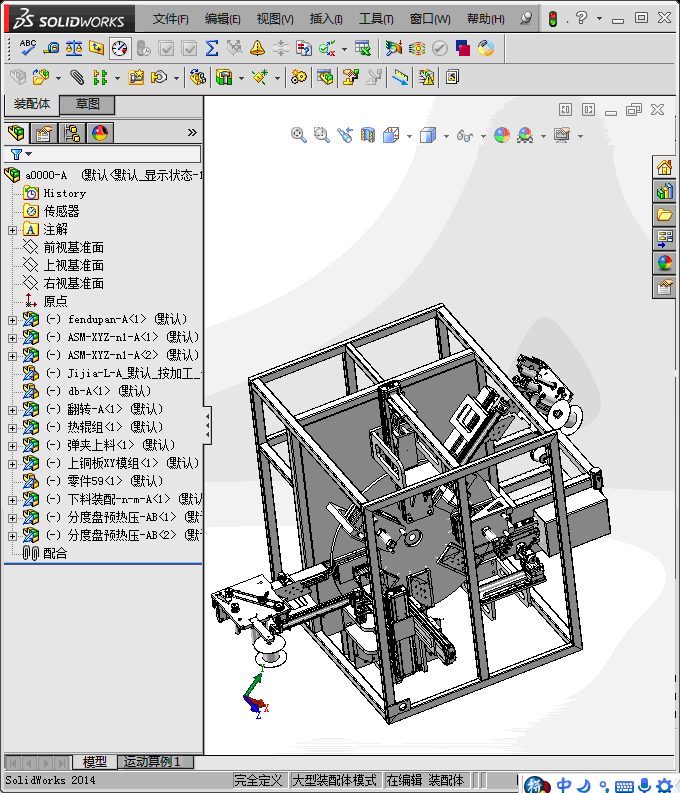The height and width of the screenshot is (793, 680).
Task: Open the Insert Components dropdown arrow
Action: coord(58,78)
